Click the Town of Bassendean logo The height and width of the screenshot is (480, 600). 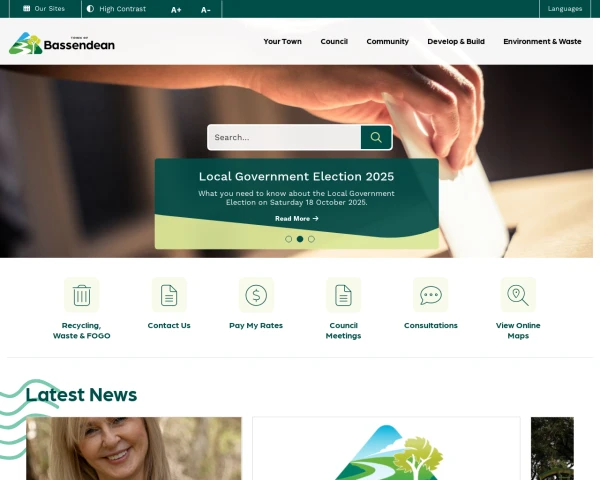(x=62, y=43)
